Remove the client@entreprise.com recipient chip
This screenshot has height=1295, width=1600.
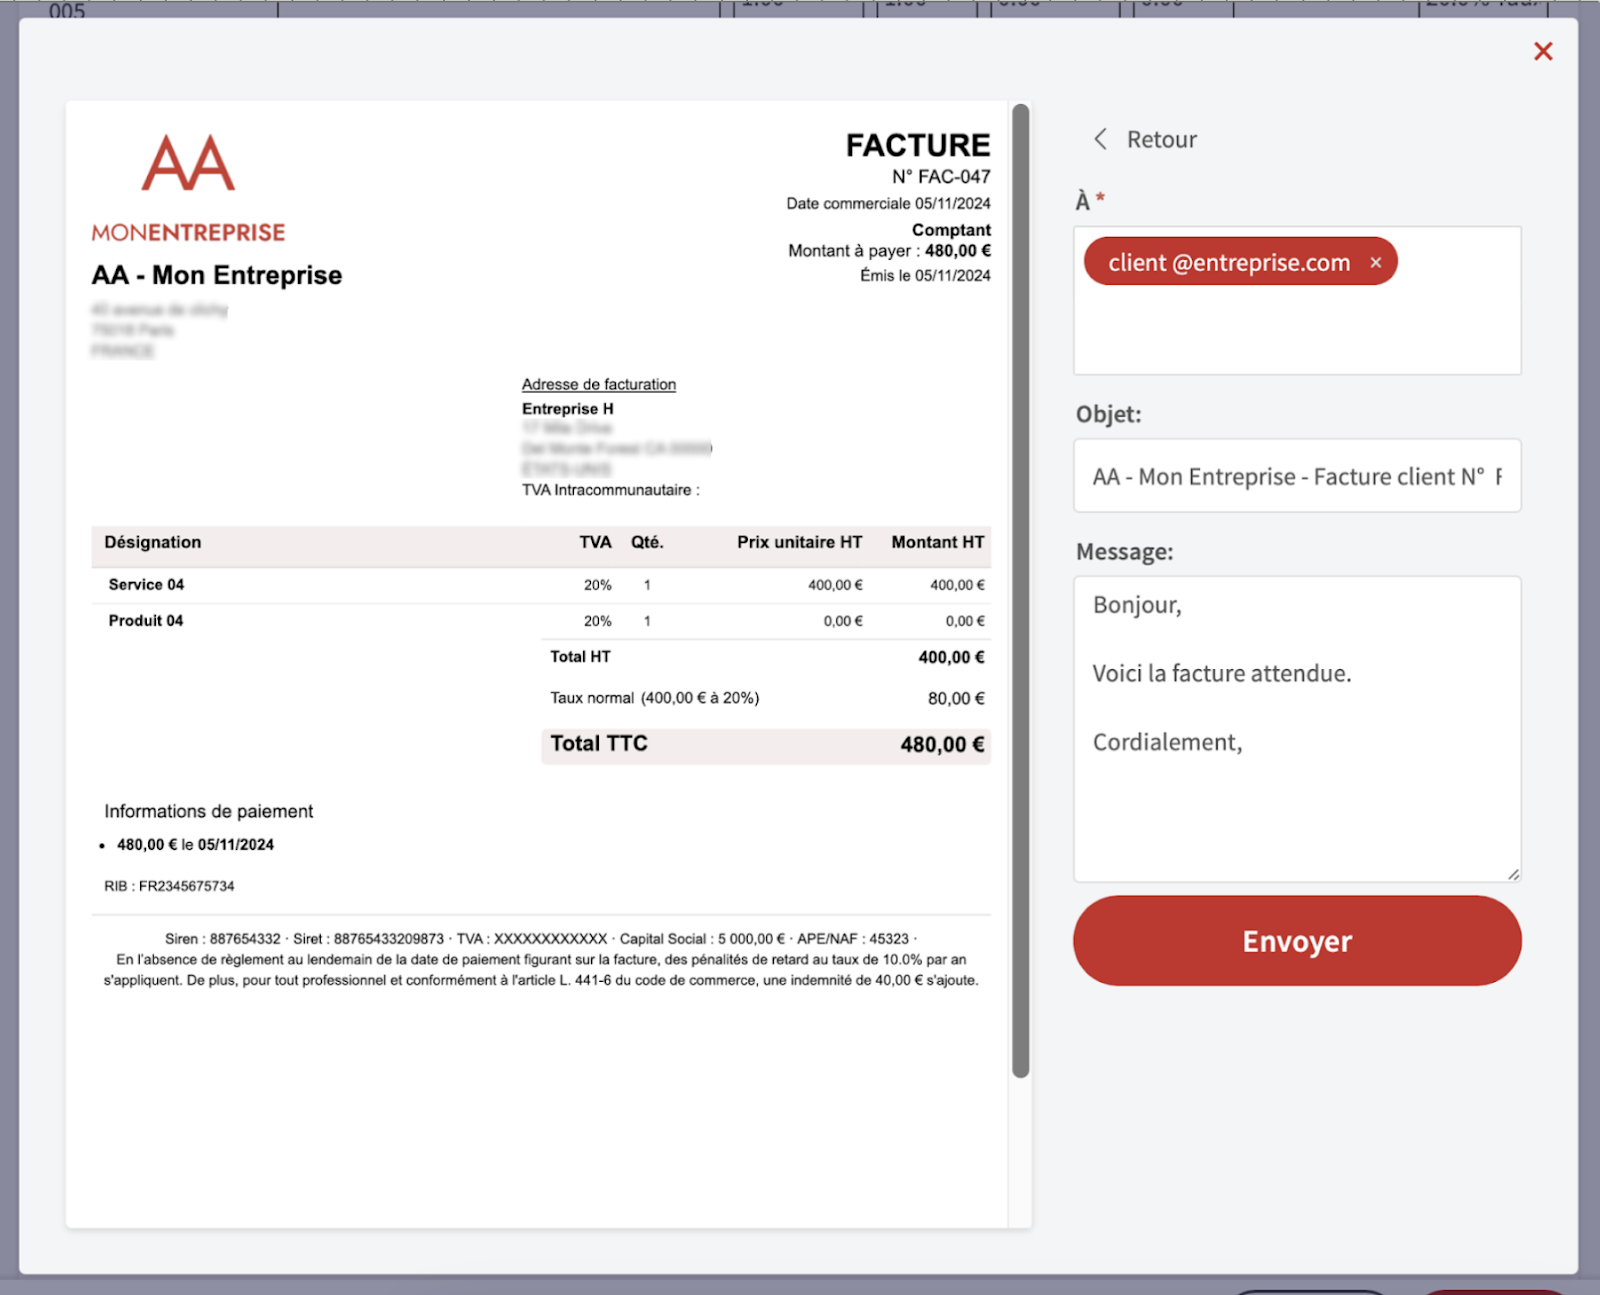click(1376, 262)
